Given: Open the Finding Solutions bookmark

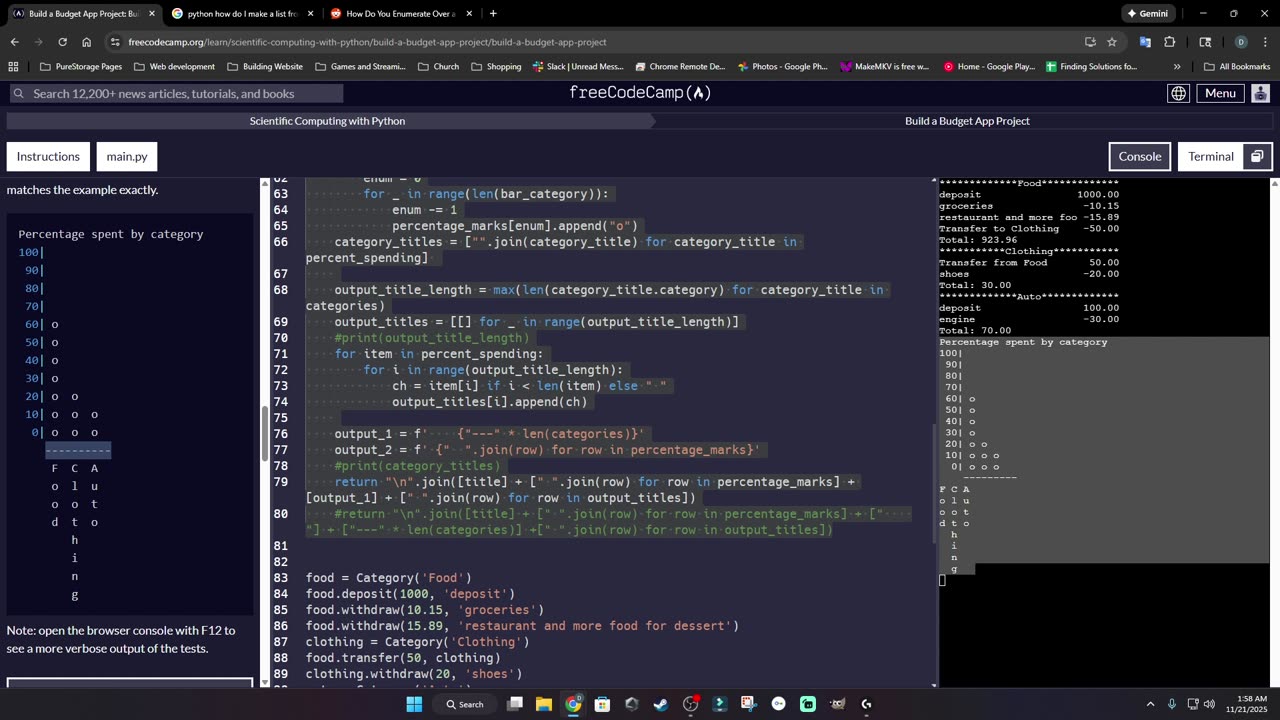Looking at the screenshot, I should 1091,67.
